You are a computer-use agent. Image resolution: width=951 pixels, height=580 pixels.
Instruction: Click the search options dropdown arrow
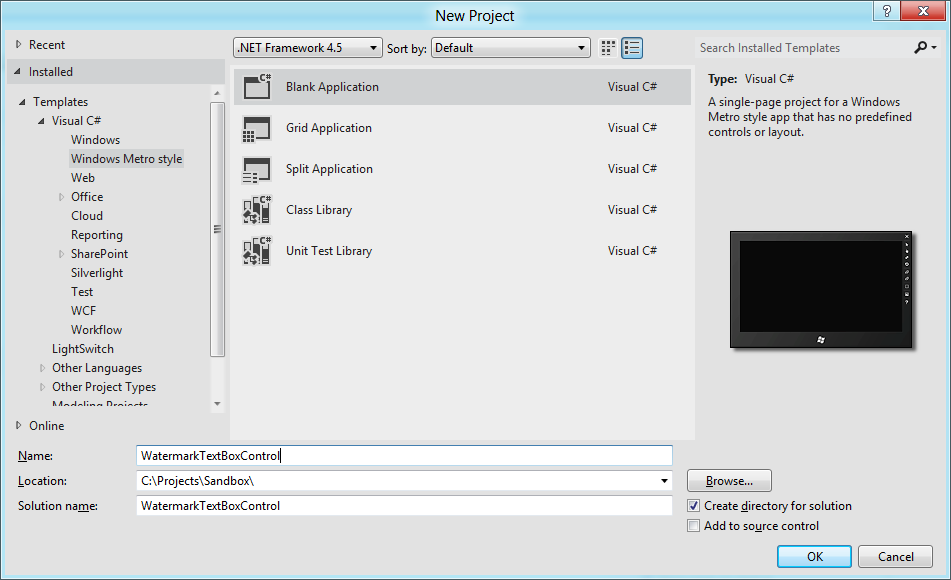click(x=934, y=47)
